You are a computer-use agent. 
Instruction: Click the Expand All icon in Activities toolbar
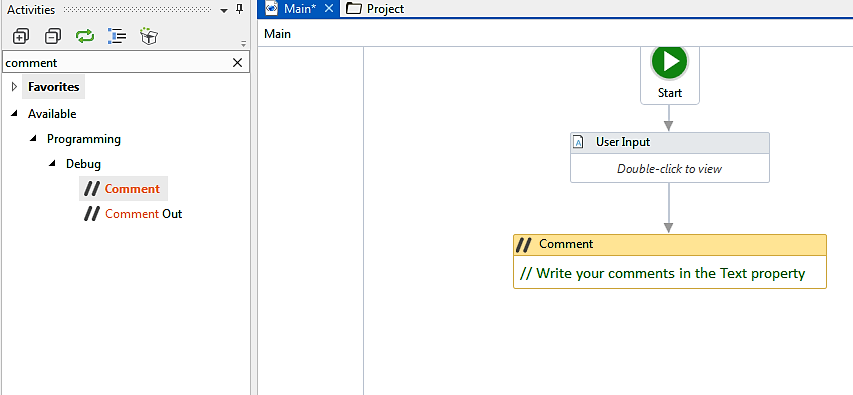(20, 36)
